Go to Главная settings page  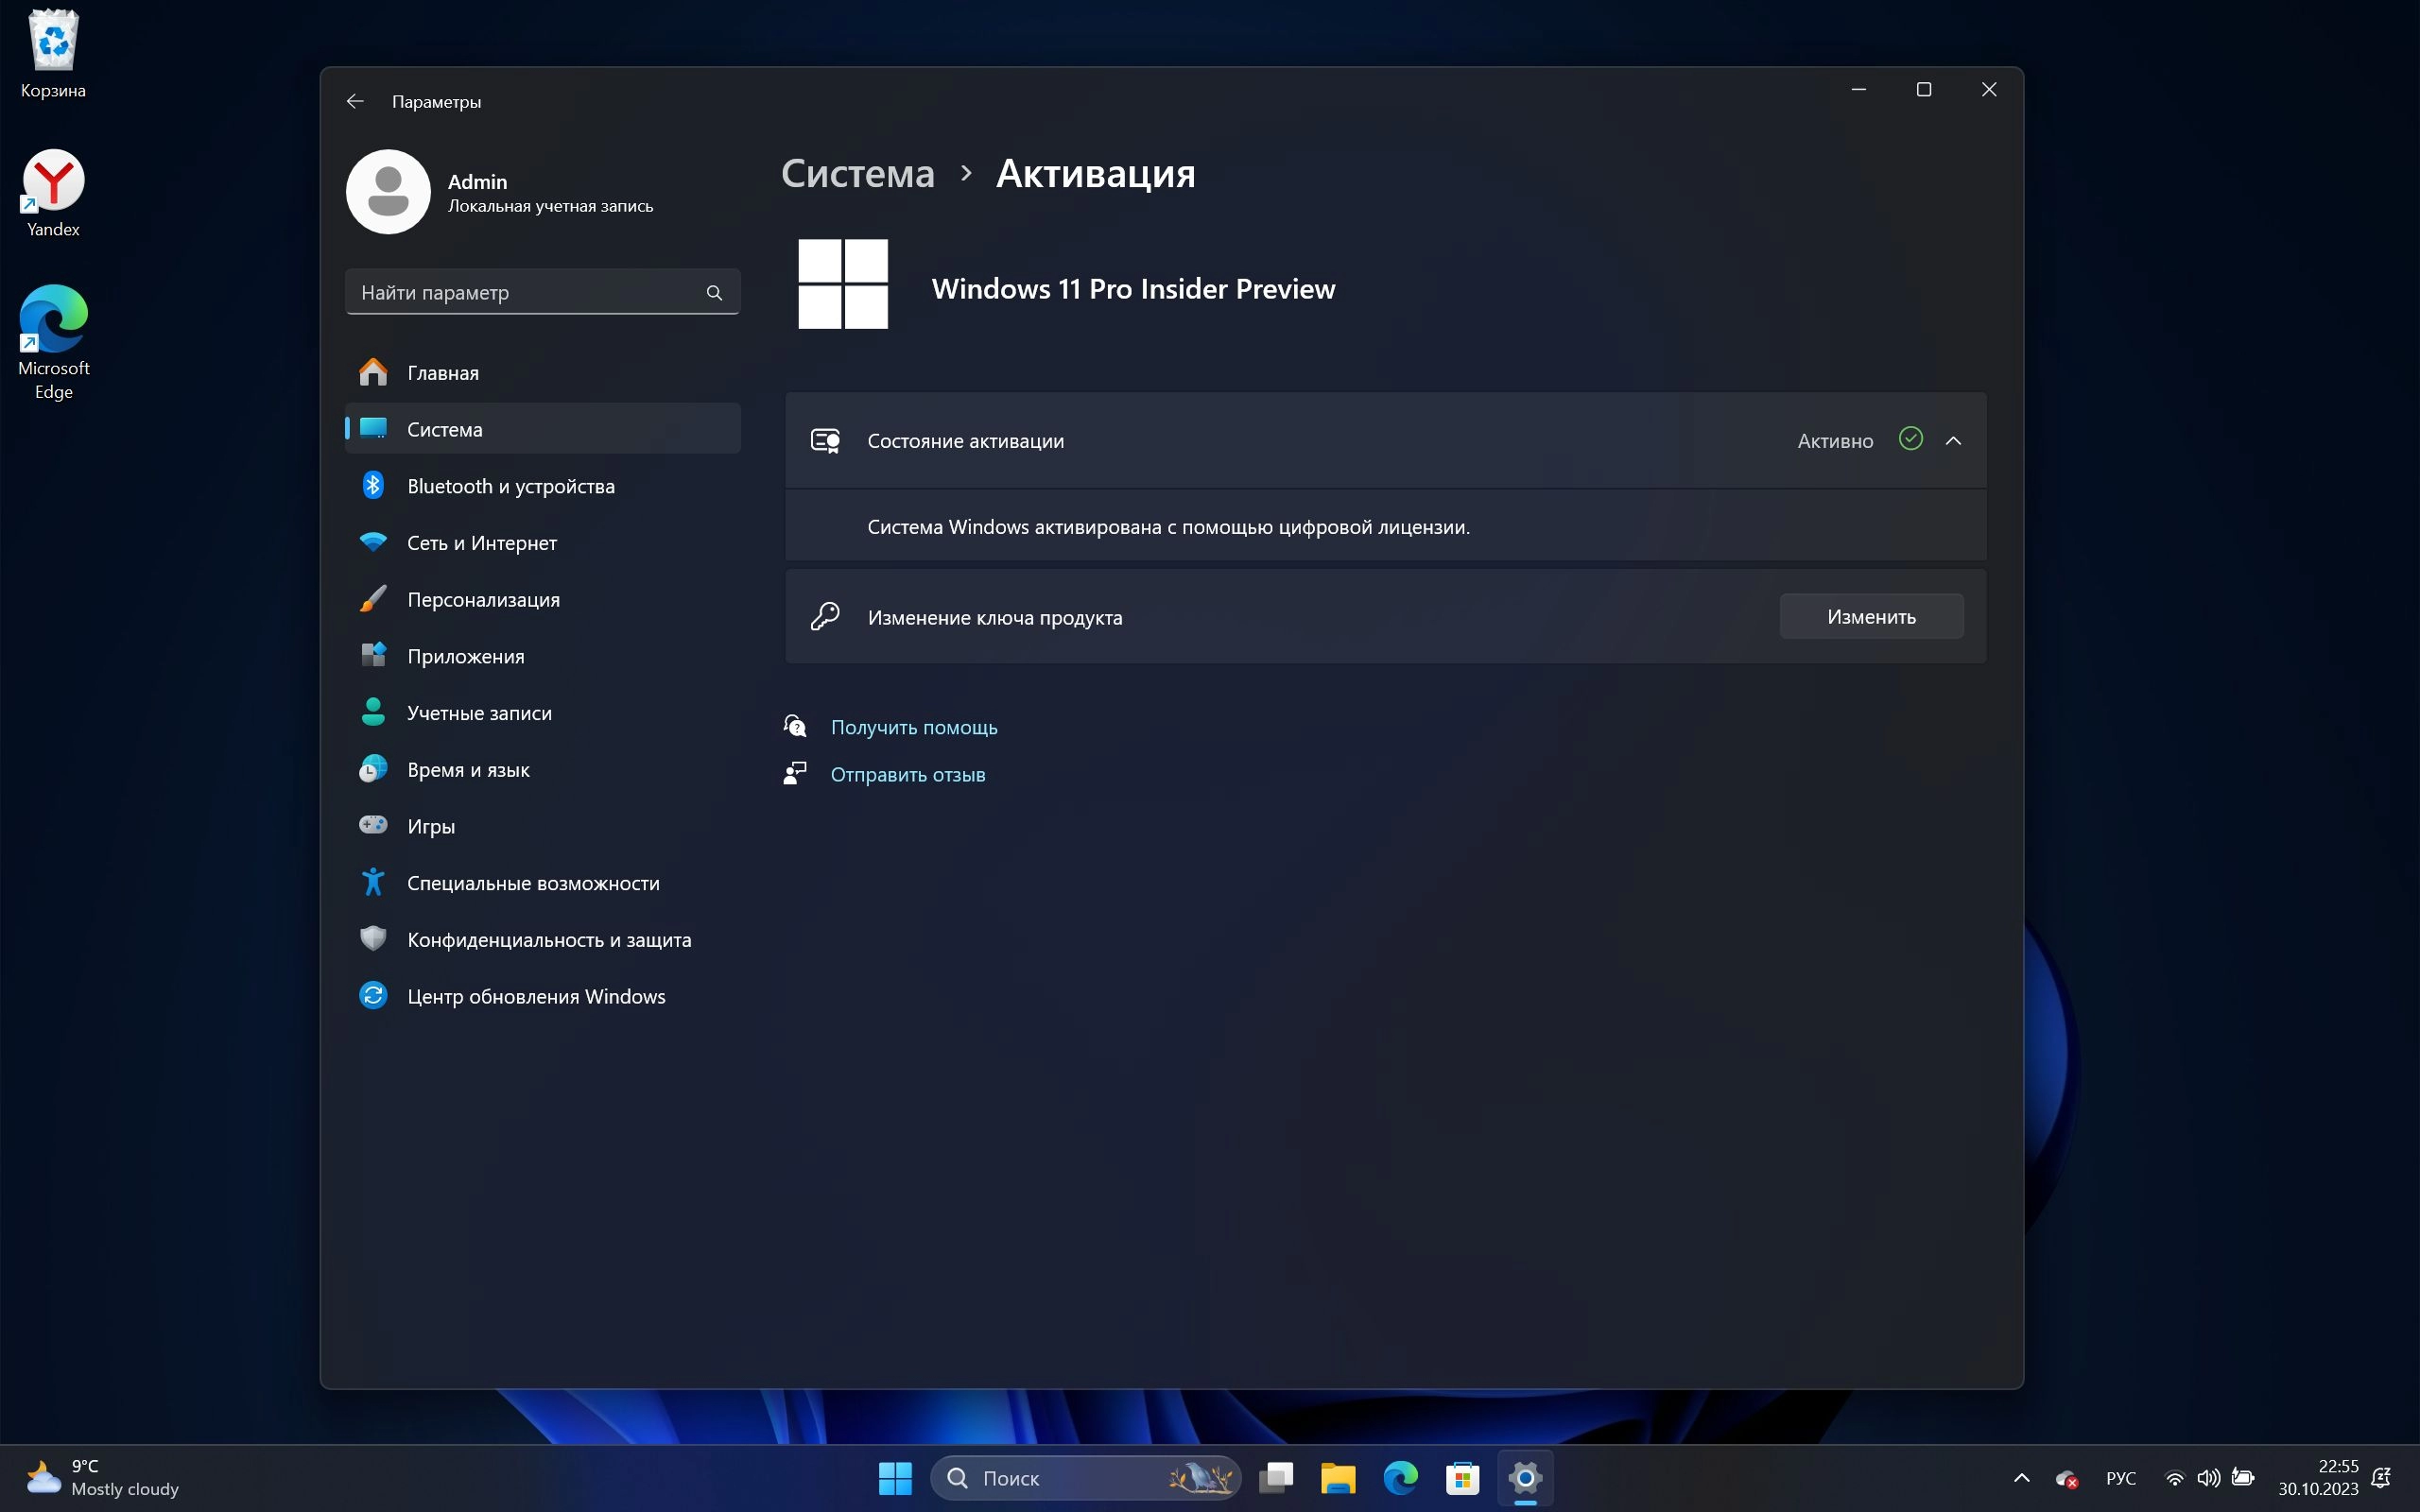442,373
